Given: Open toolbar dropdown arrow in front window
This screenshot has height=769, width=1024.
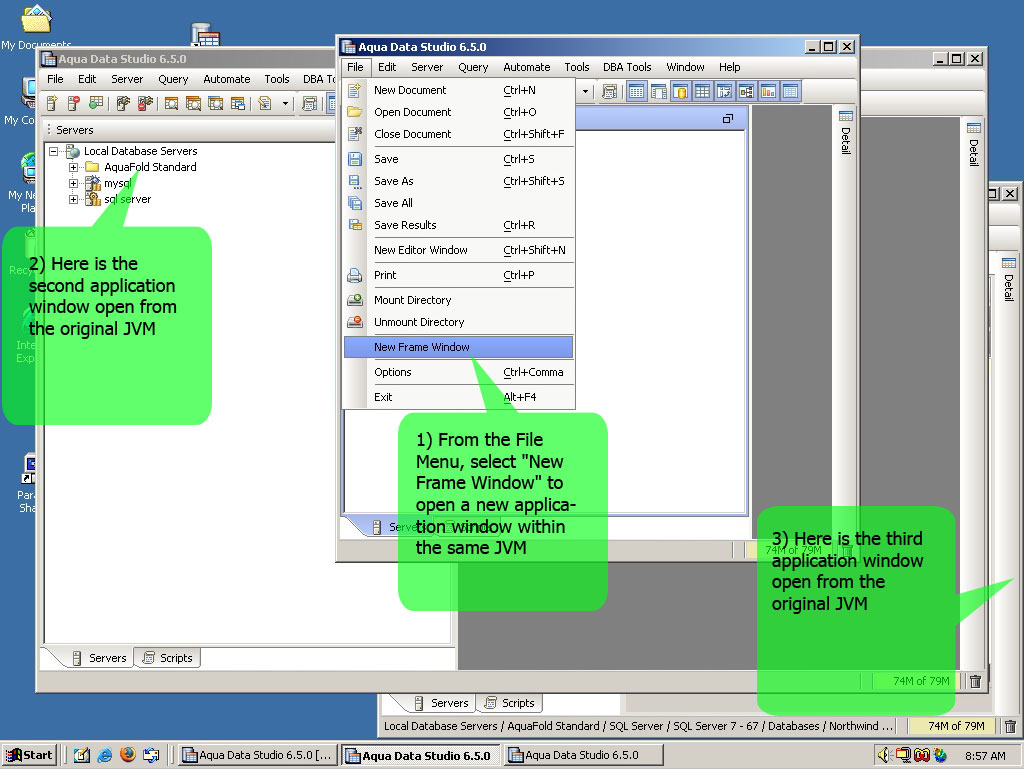Looking at the screenshot, I should [x=585, y=91].
